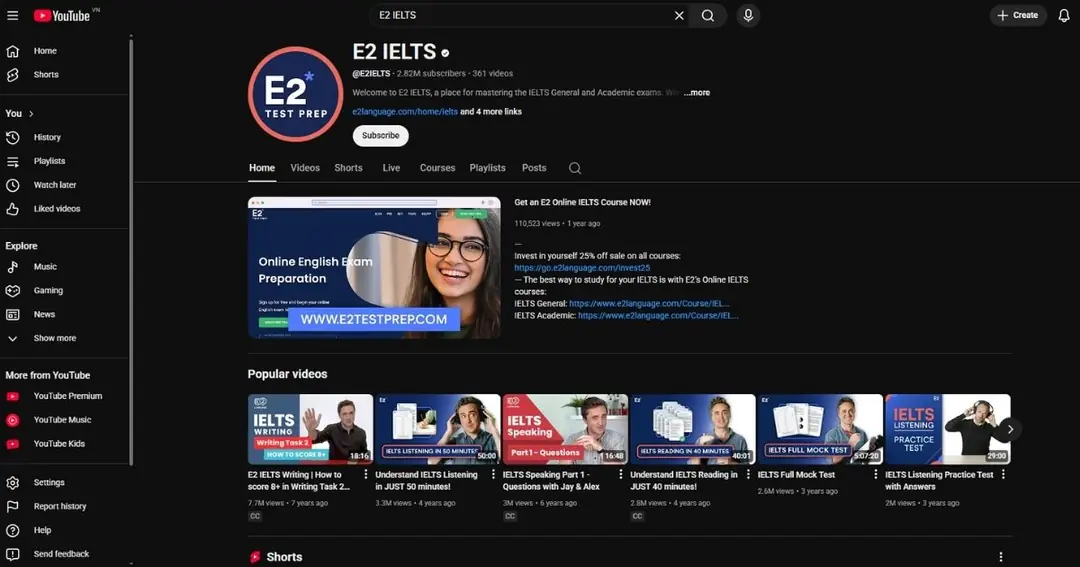1080x567 pixels.
Task: Open IELTS Full Mock Test thumbnail
Action: [820, 429]
